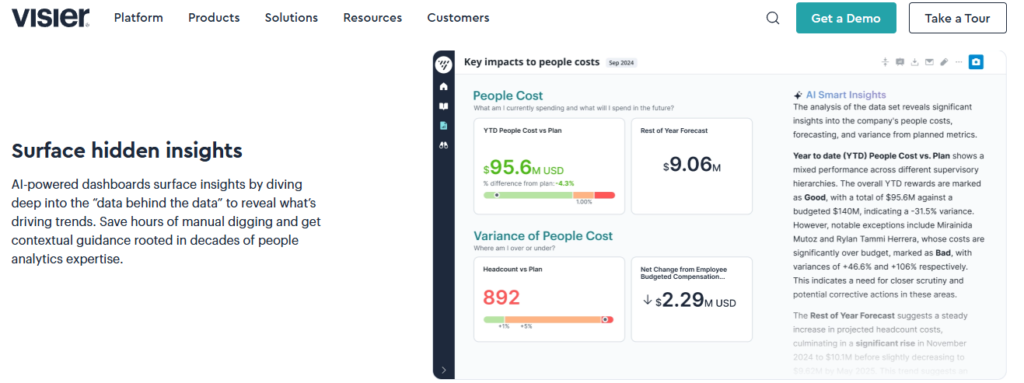This screenshot has height=383, width=1024.
Task: Click the +5% label under Headcount bar
Action: (x=526, y=326)
